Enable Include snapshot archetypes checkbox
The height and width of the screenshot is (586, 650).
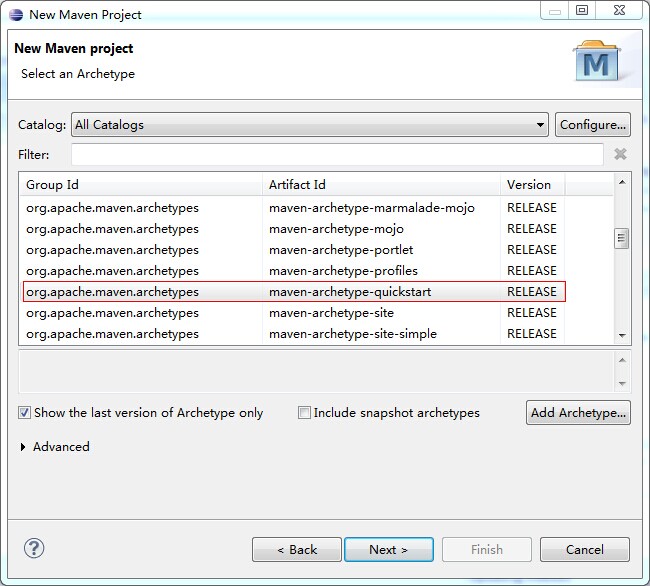(304, 412)
